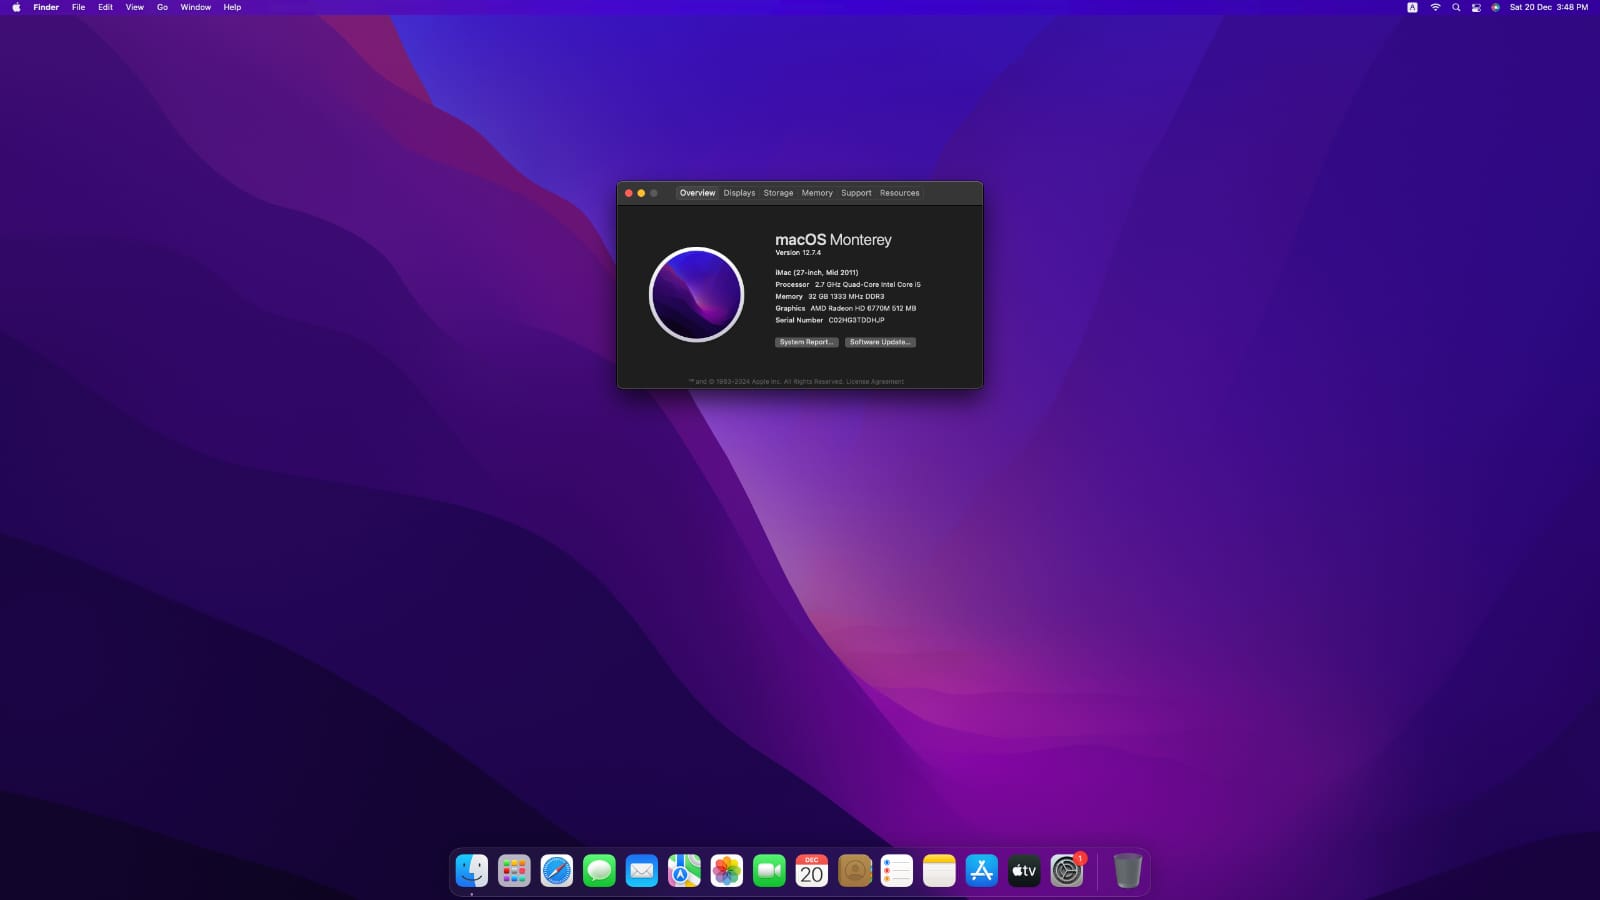
Task: Open the input source menu bar icon
Action: pos(1412,7)
